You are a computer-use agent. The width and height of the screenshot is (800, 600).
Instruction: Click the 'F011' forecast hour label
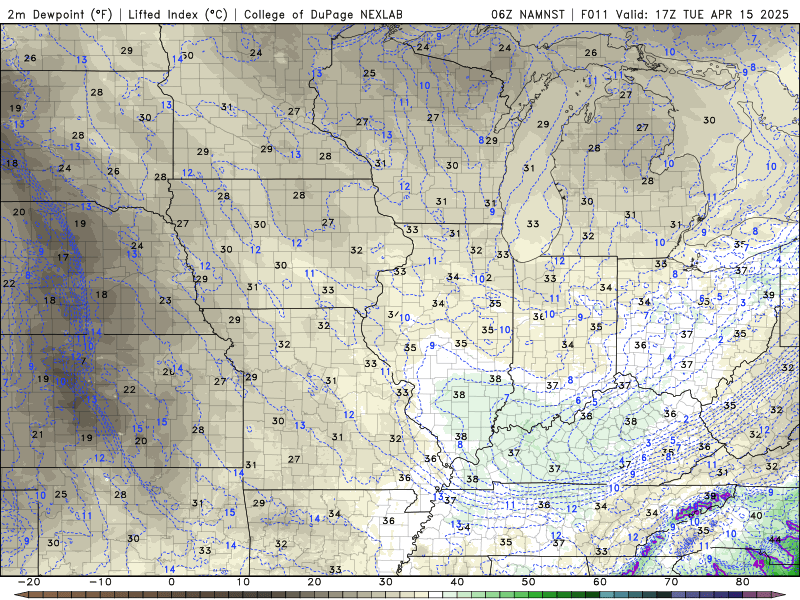pyautogui.click(x=594, y=14)
